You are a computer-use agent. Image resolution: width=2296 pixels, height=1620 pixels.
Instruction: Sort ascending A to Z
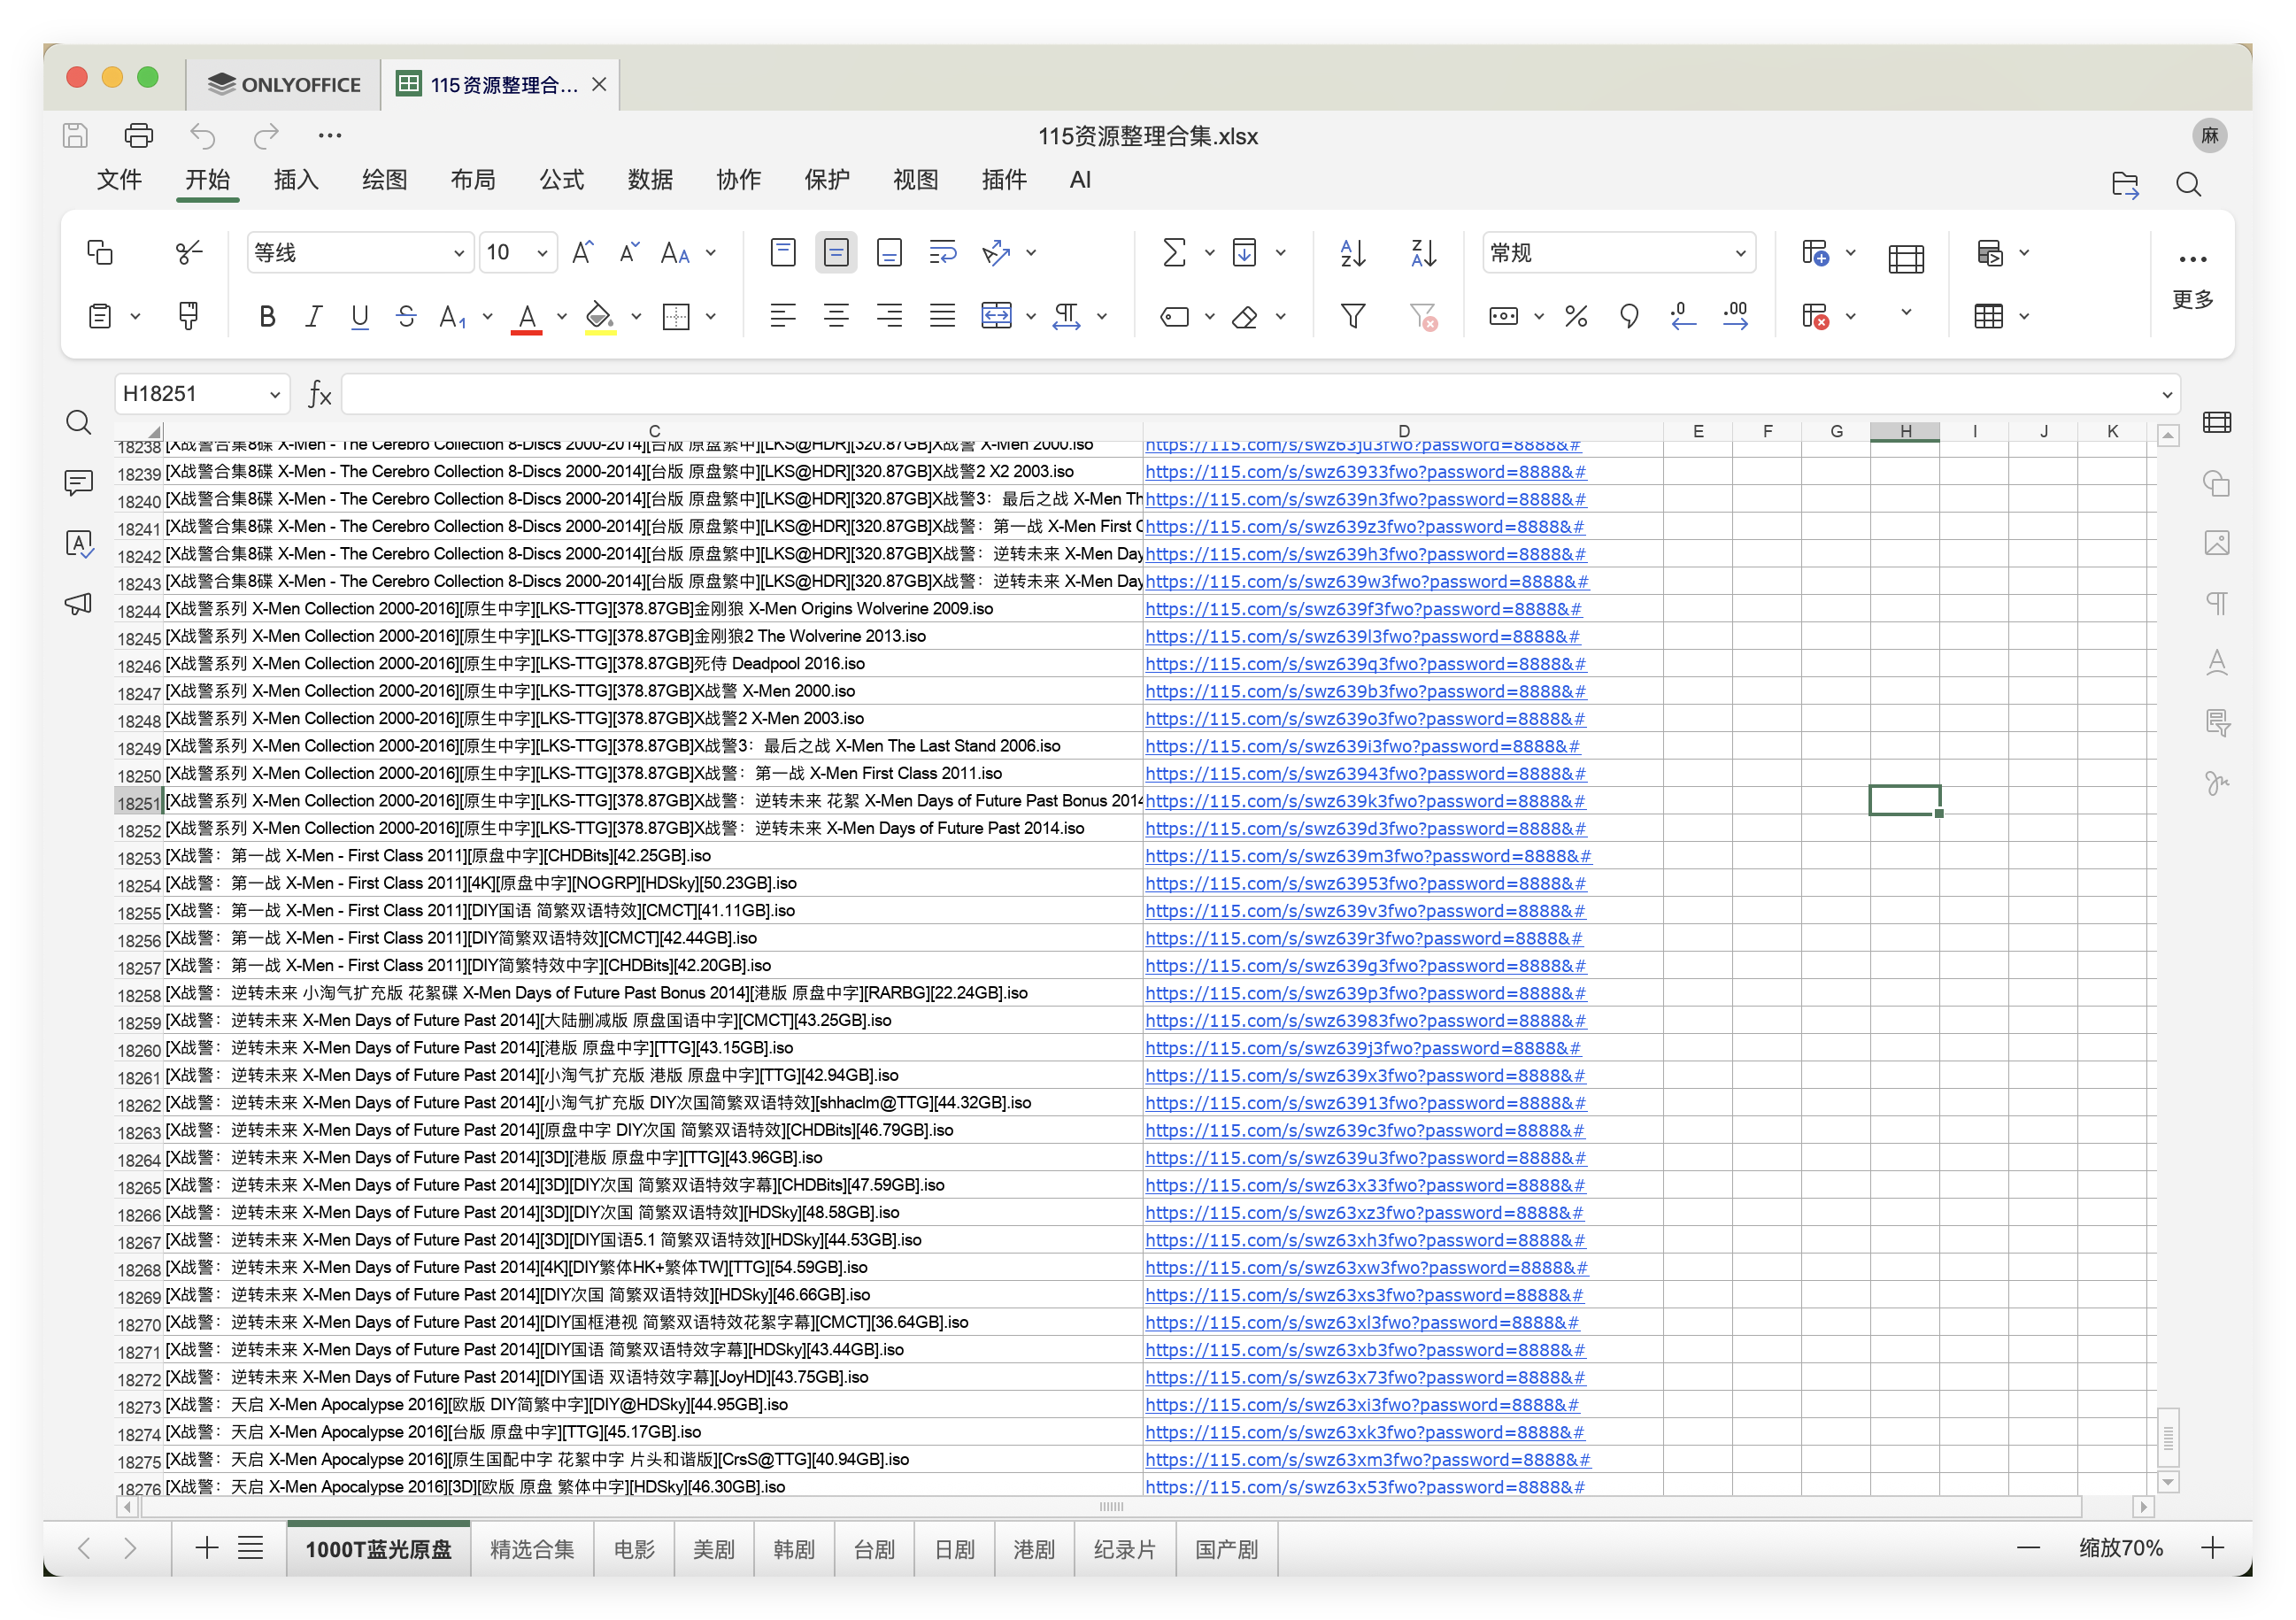[1353, 252]
